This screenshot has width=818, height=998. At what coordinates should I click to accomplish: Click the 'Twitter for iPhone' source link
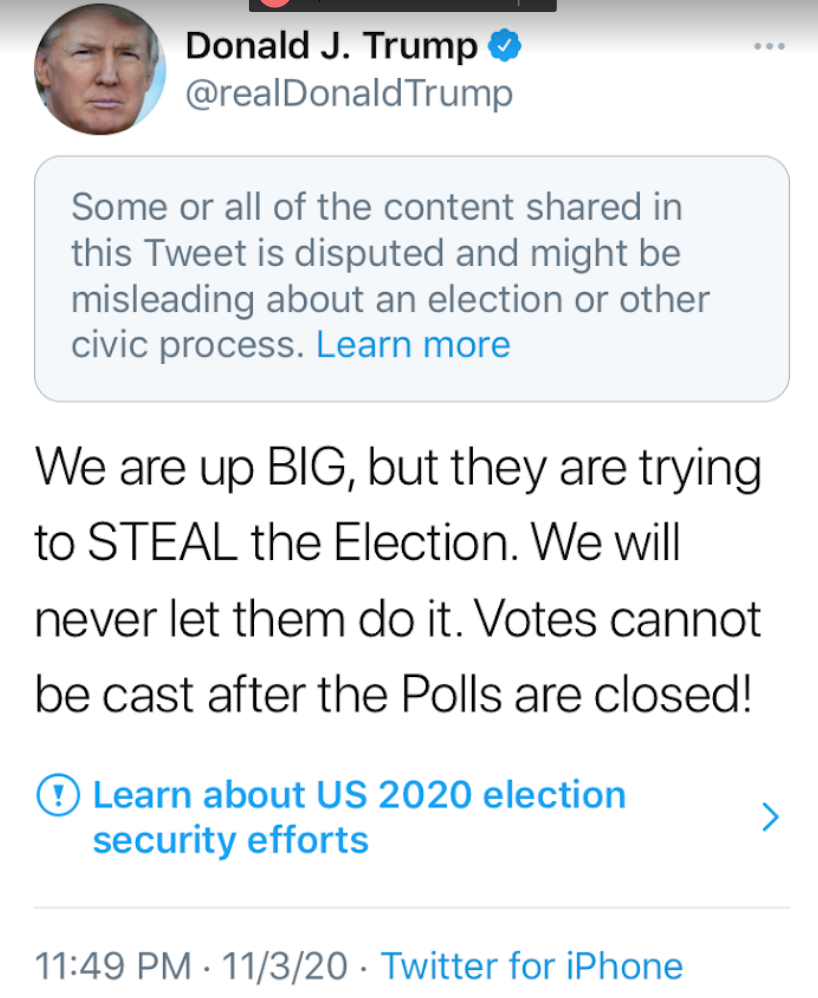point(532,966)
